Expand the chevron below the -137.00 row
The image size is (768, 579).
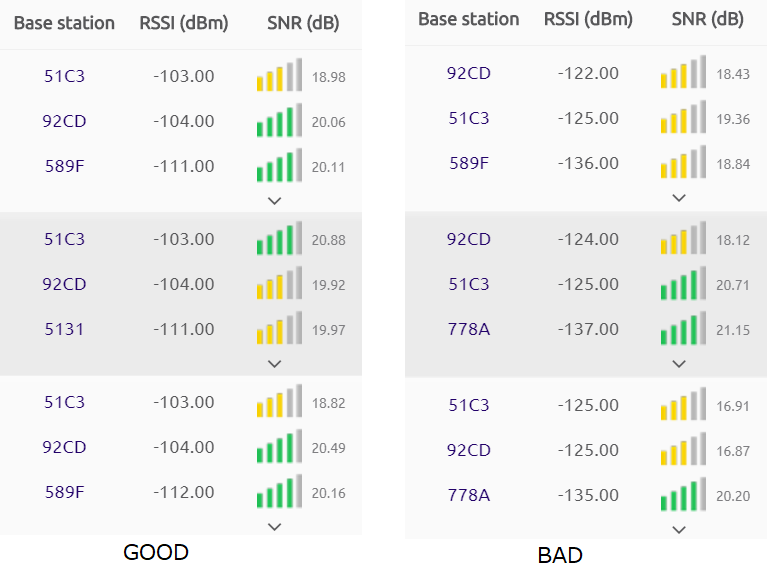(x=679, y=363)
